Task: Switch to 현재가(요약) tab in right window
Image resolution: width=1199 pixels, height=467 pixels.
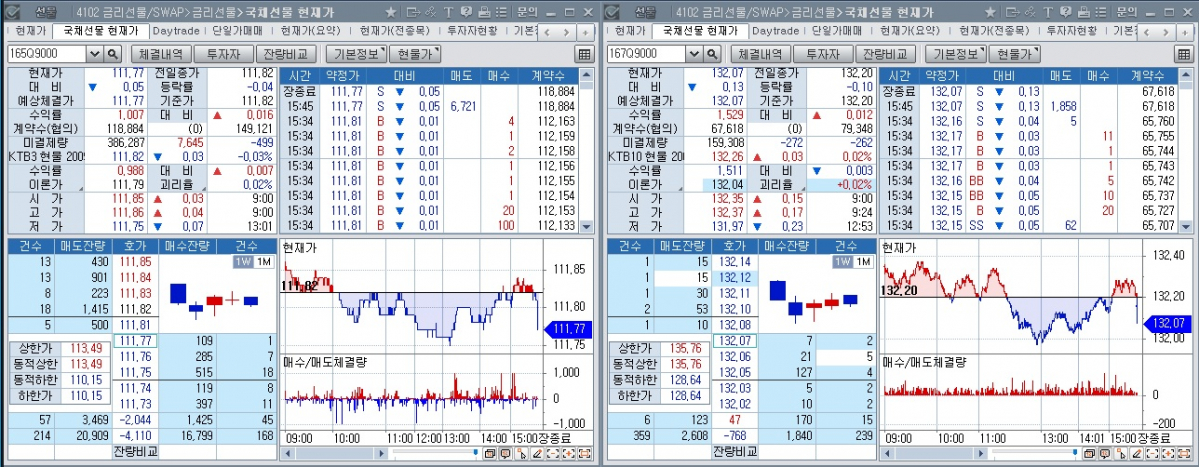Action: coord(908,31)
